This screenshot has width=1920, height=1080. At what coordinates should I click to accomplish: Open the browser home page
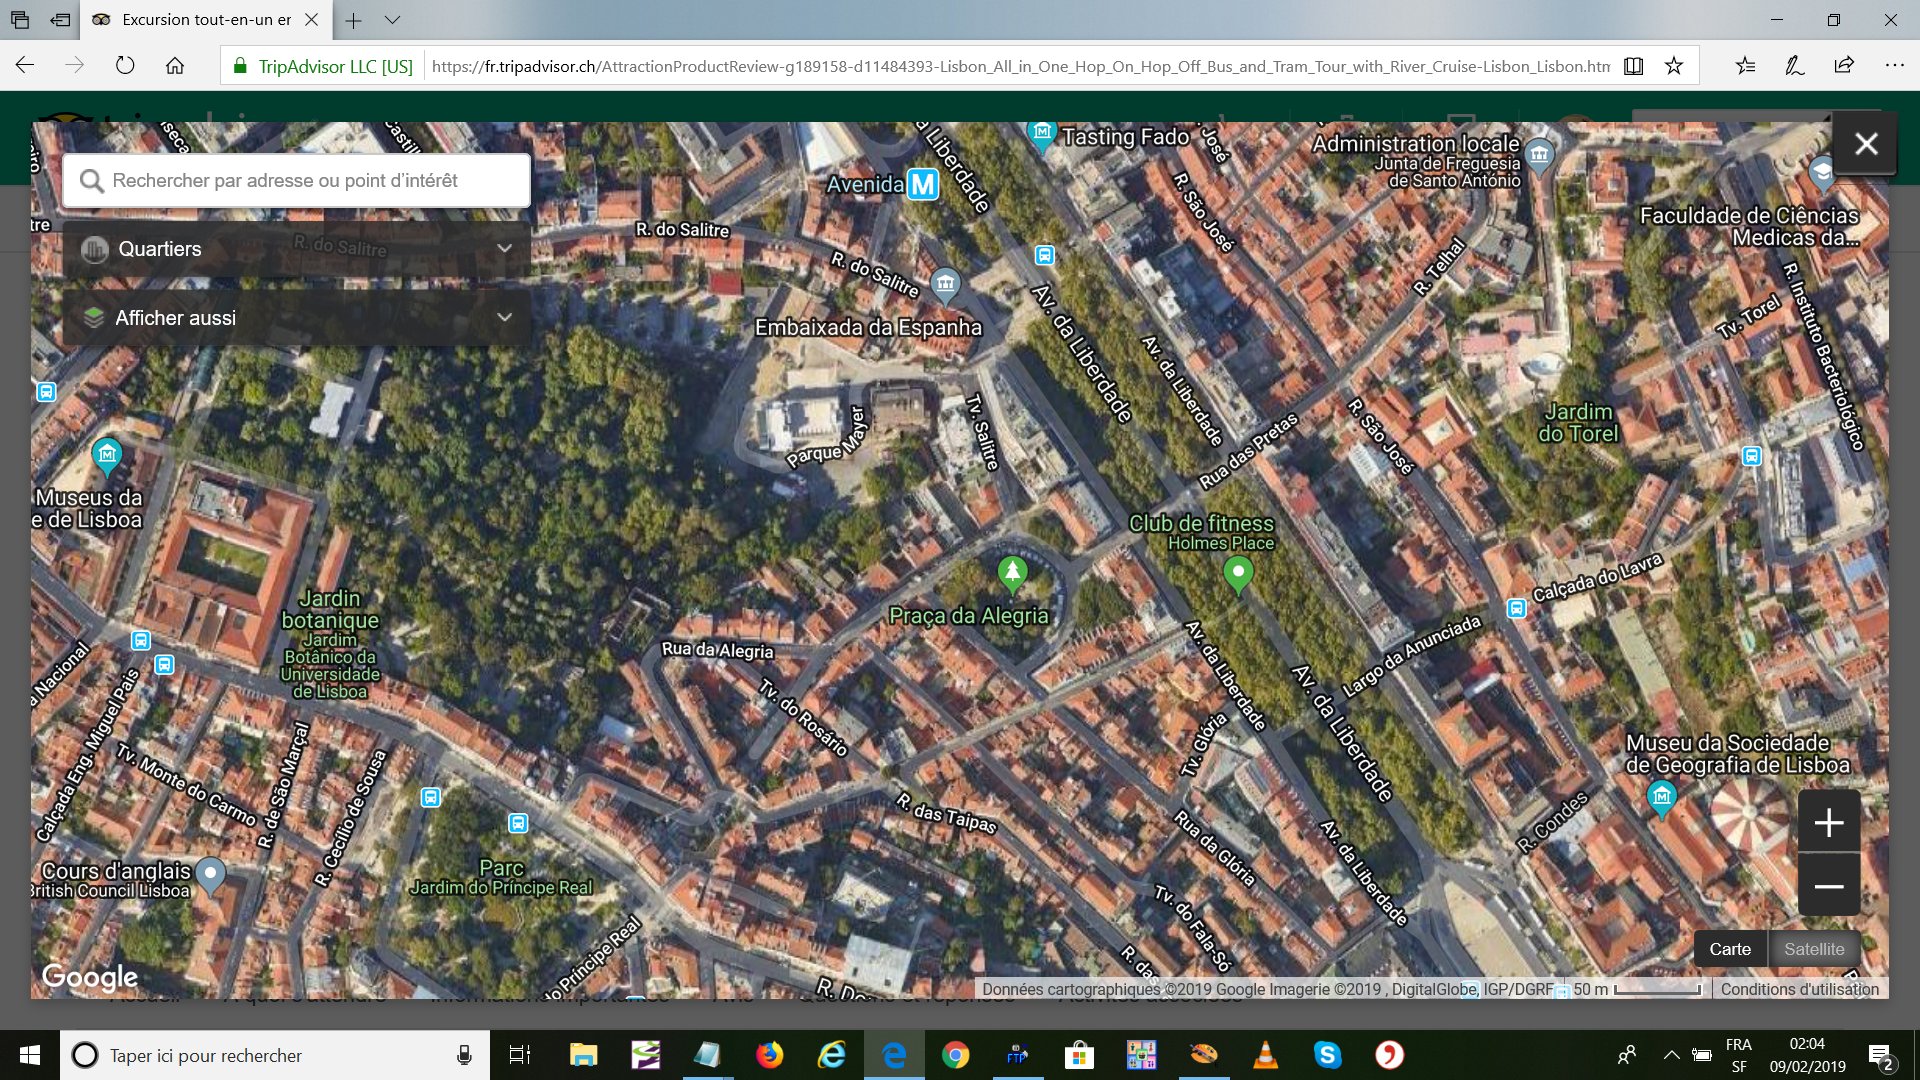coord(175,66)
